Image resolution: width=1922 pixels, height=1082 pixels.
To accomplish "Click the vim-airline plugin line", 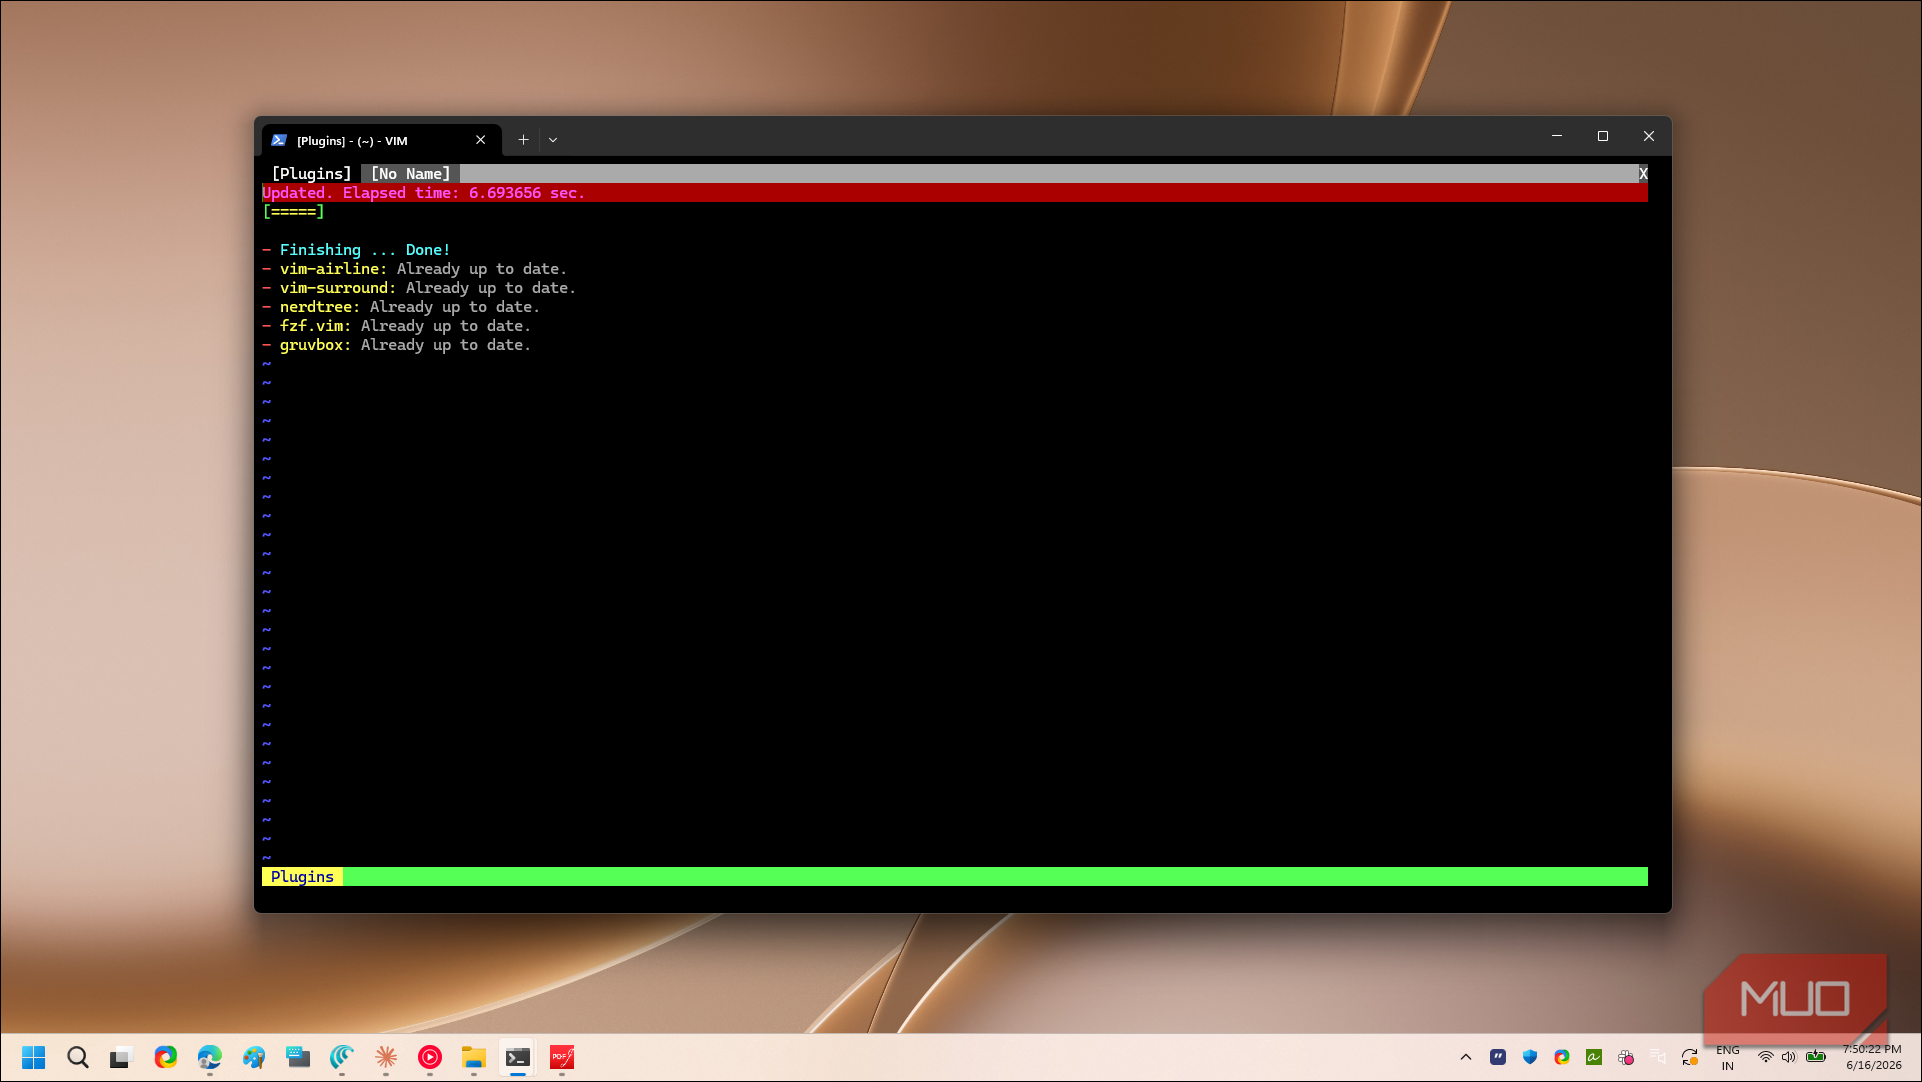I will pos(415,269).
